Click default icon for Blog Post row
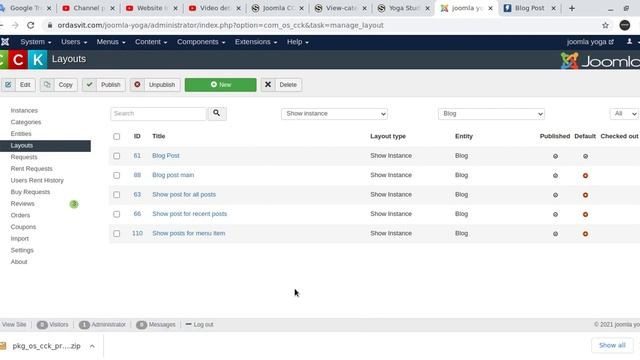Image resolution: width=640 pixels, height=360 pixels. pos(585,156)
